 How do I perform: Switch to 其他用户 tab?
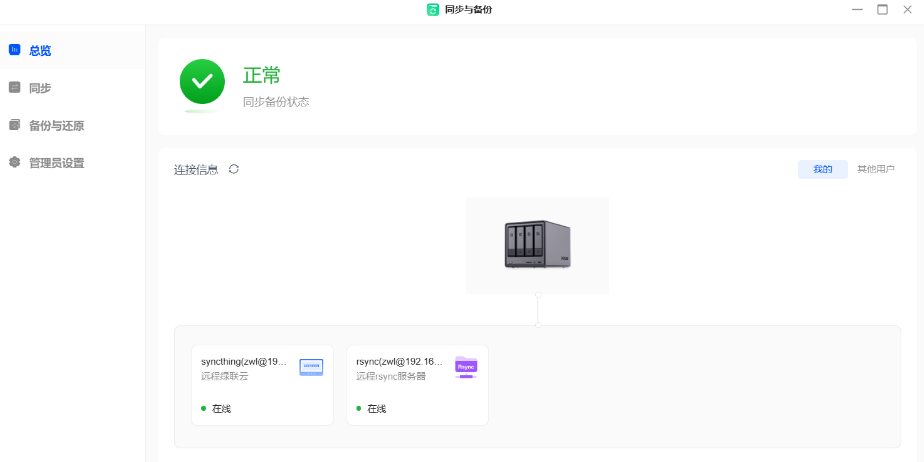tap(875, 169)
